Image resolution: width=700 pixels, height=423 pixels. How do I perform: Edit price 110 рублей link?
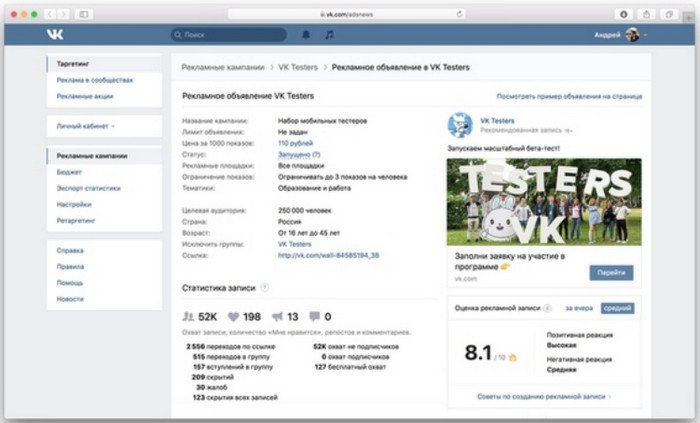click(296, 143)
